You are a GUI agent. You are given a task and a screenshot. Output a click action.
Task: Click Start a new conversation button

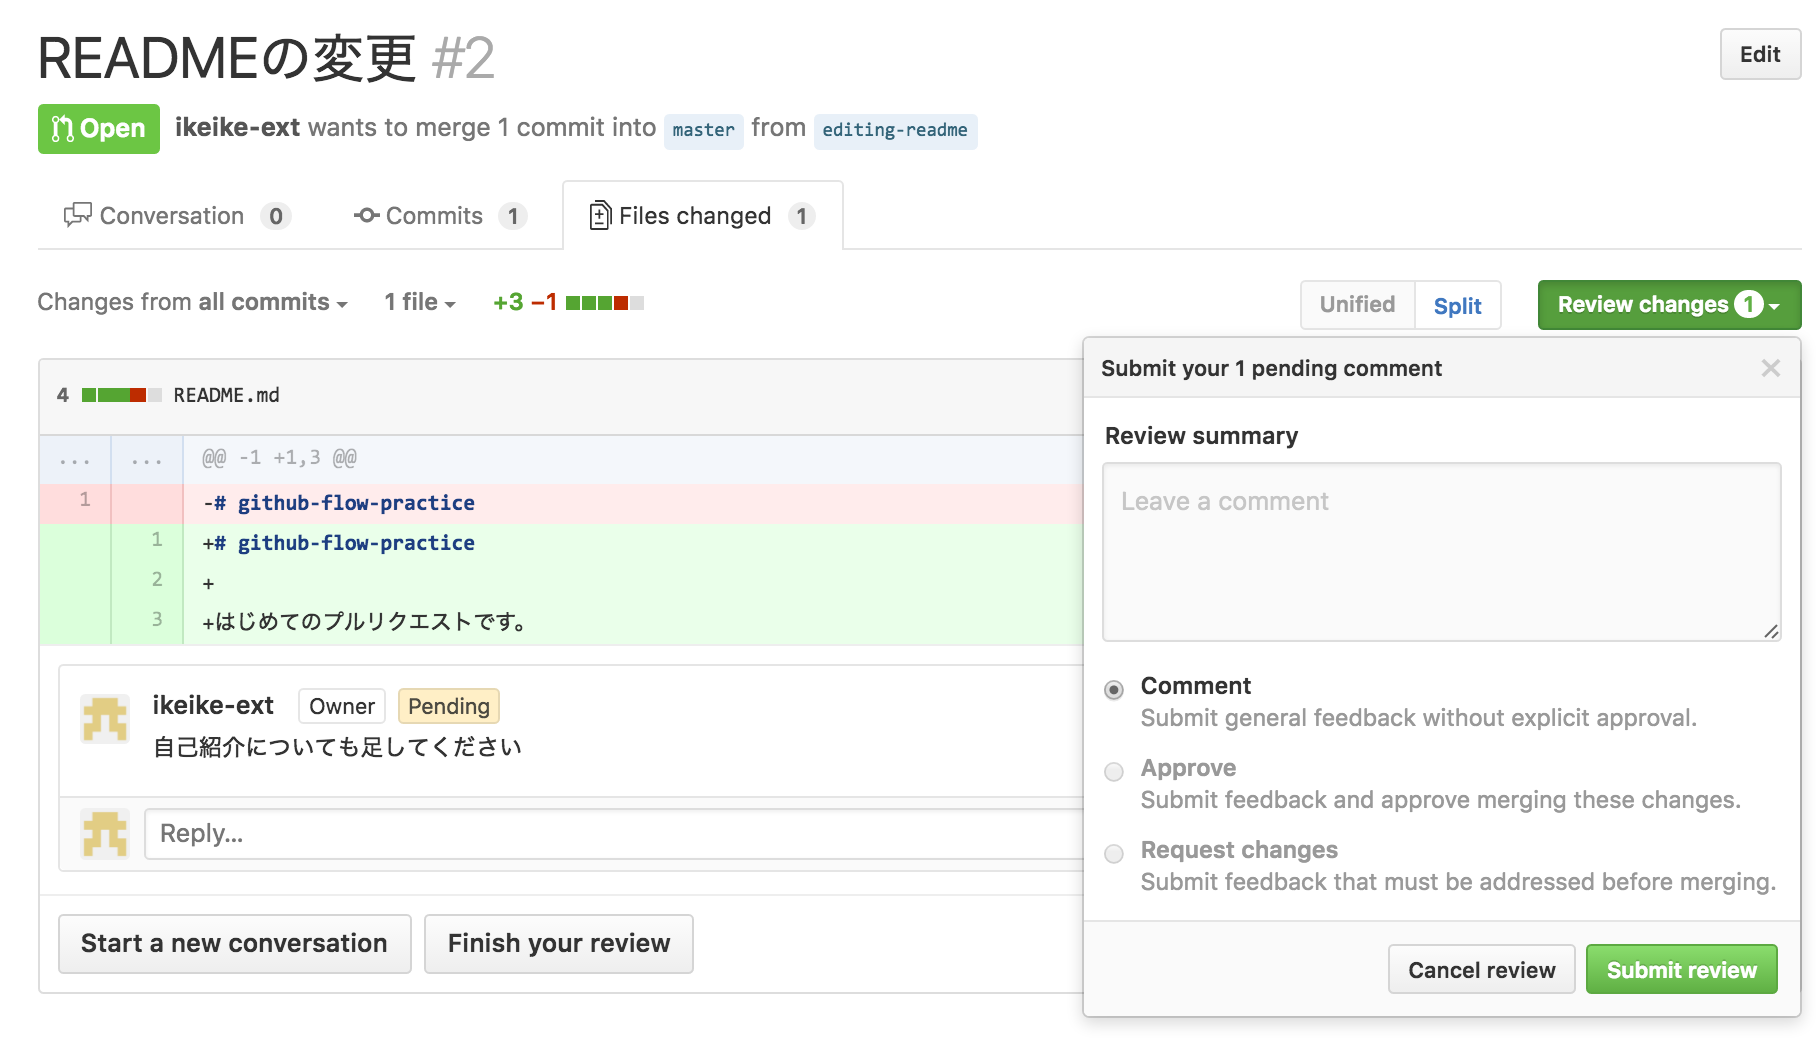coord(234,944)
